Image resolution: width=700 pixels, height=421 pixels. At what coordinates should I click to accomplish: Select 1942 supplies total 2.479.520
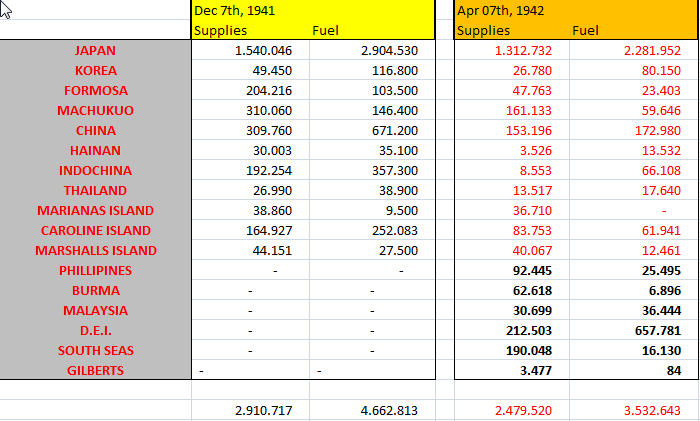512,410
